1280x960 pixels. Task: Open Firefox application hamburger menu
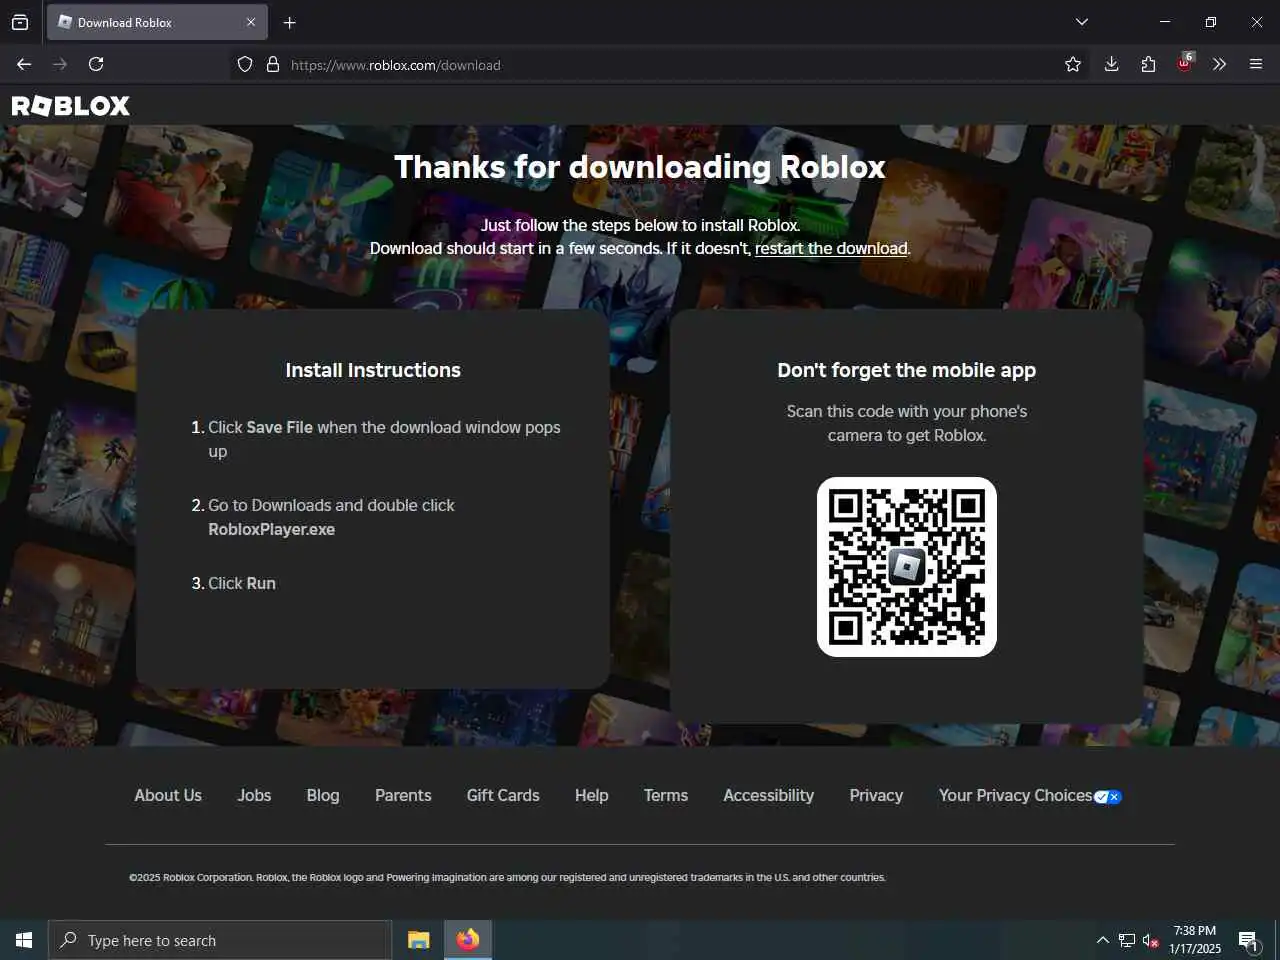point(1256,64)
